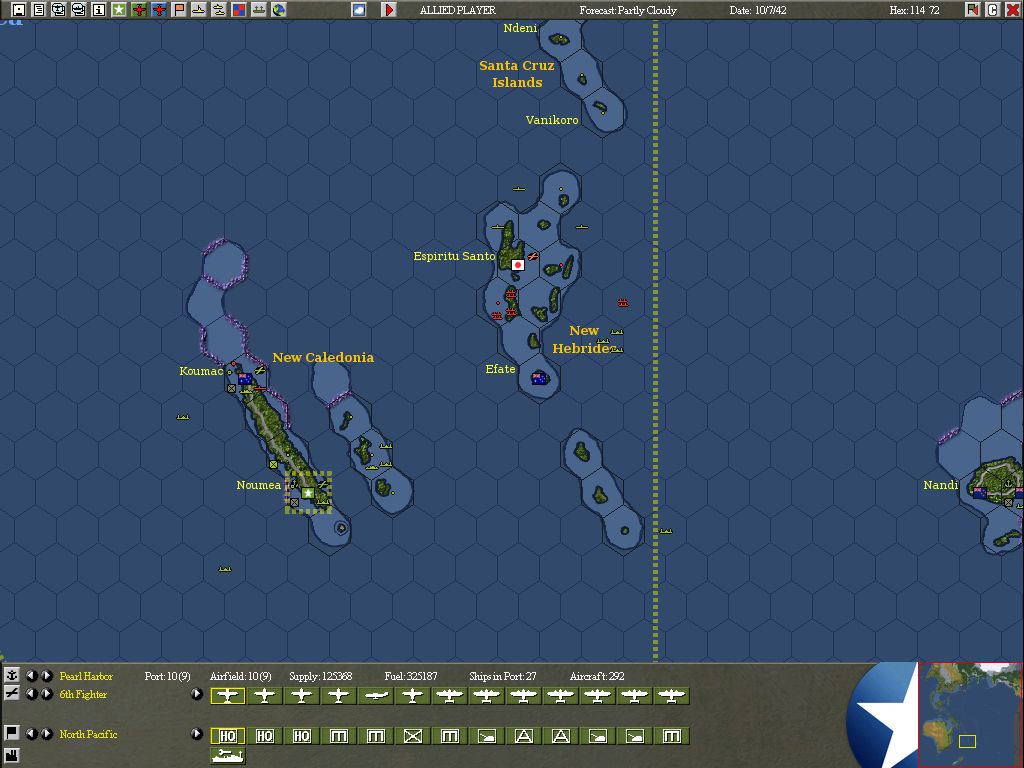Click the green and red flags icon

coord(973,10)
